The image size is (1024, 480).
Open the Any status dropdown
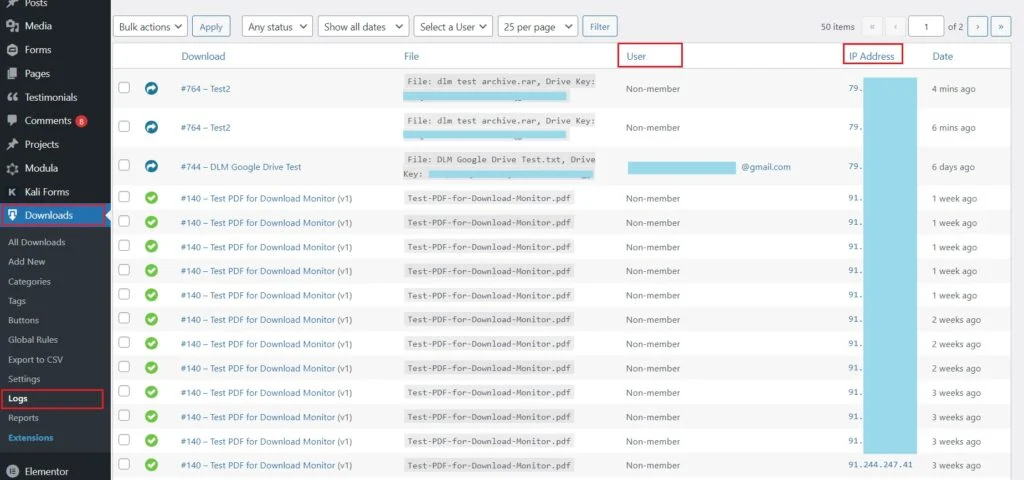[x=277, y=27]
